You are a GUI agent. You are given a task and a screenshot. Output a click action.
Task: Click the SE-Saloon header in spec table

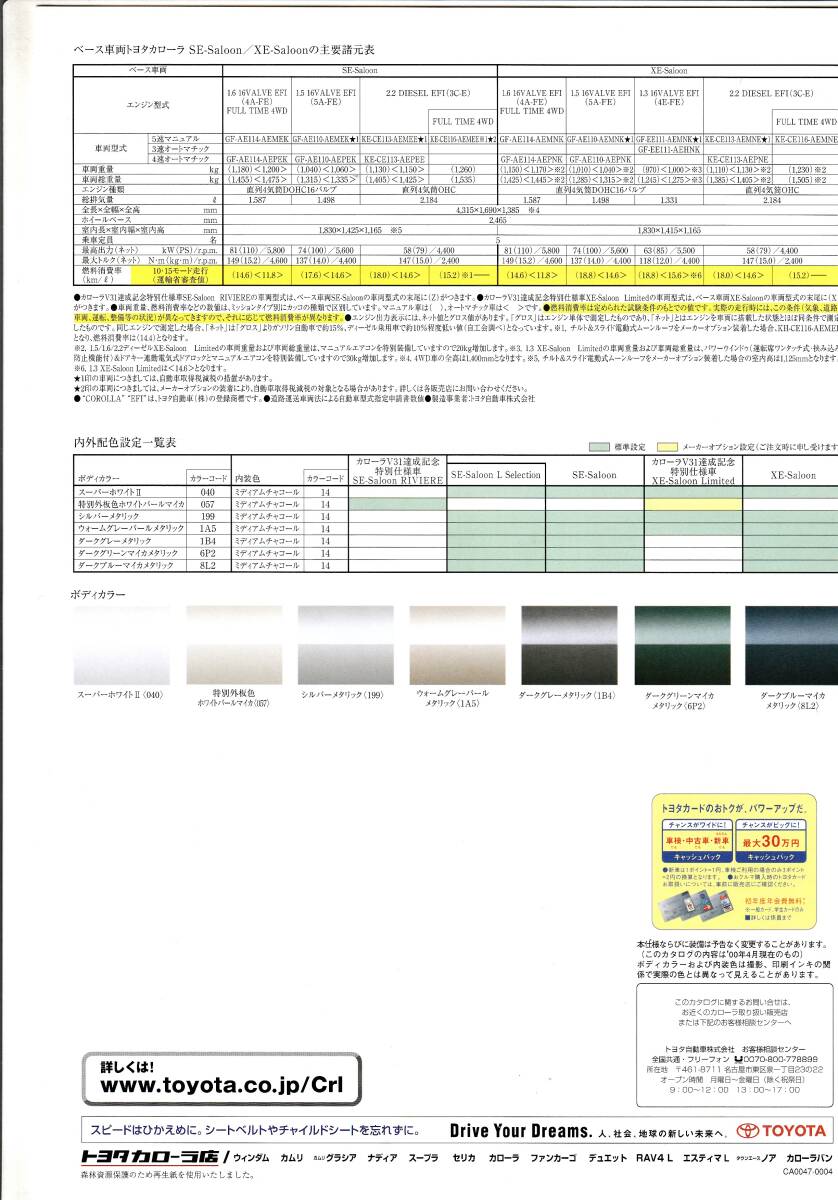coord(361,71)
